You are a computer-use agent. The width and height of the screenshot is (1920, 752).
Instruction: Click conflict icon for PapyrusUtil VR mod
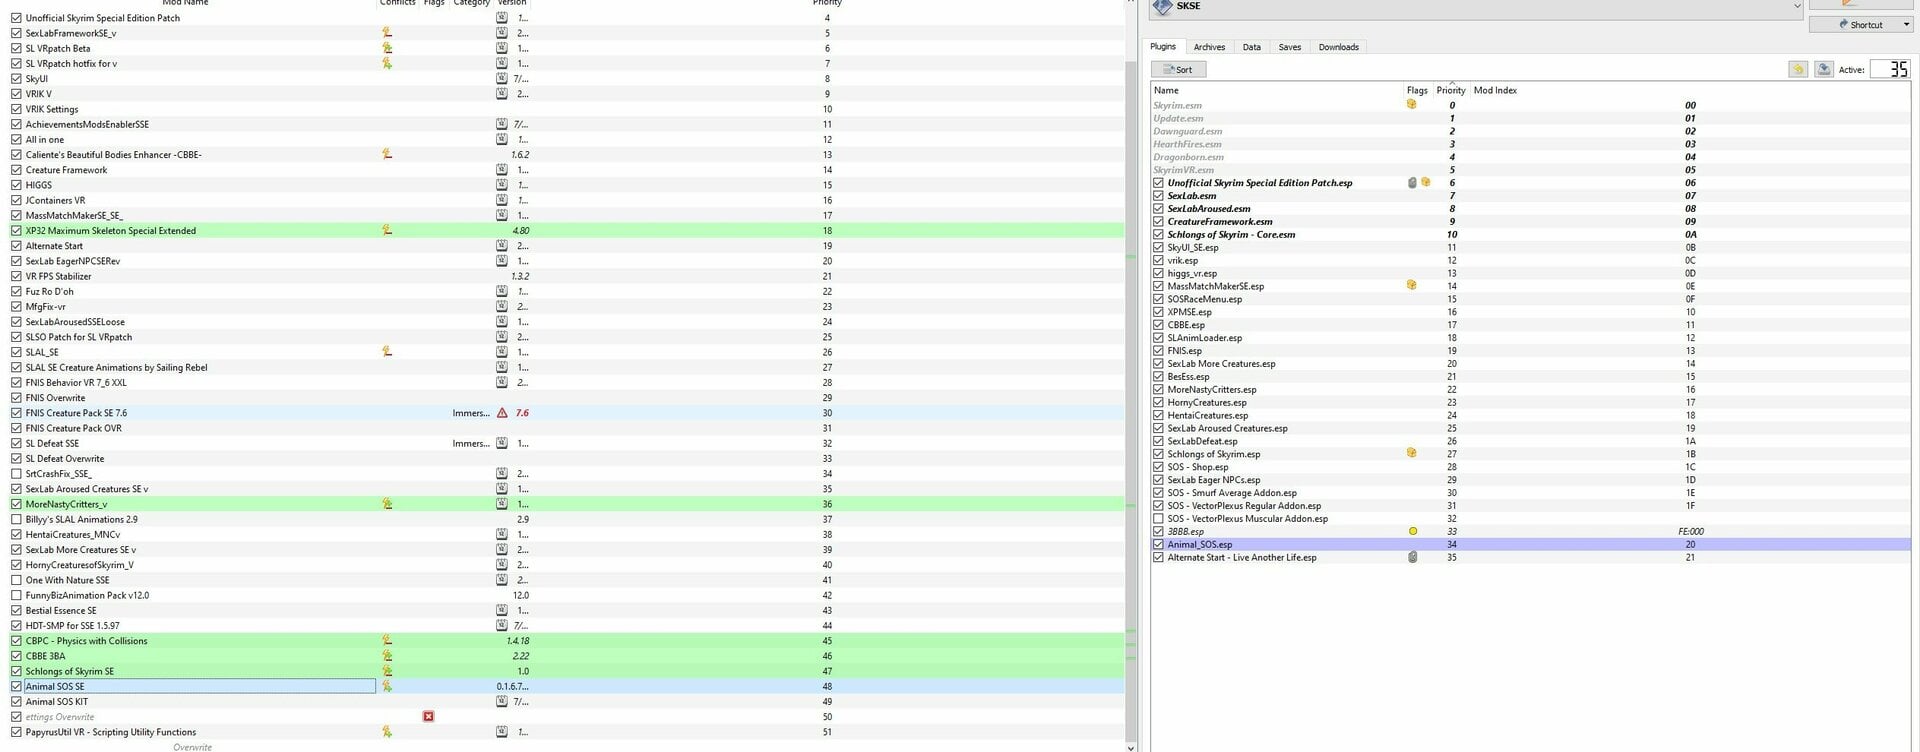387,732
